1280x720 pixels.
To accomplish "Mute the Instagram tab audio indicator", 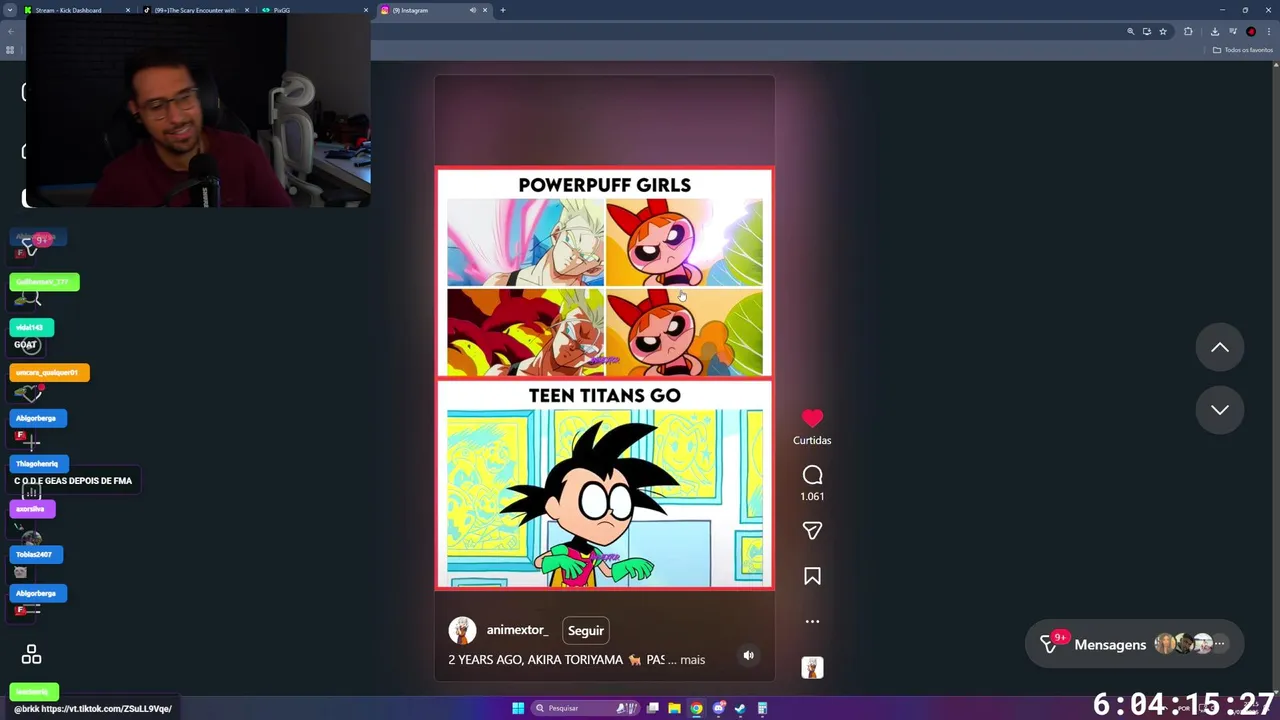I will click(x=472, y=10).
